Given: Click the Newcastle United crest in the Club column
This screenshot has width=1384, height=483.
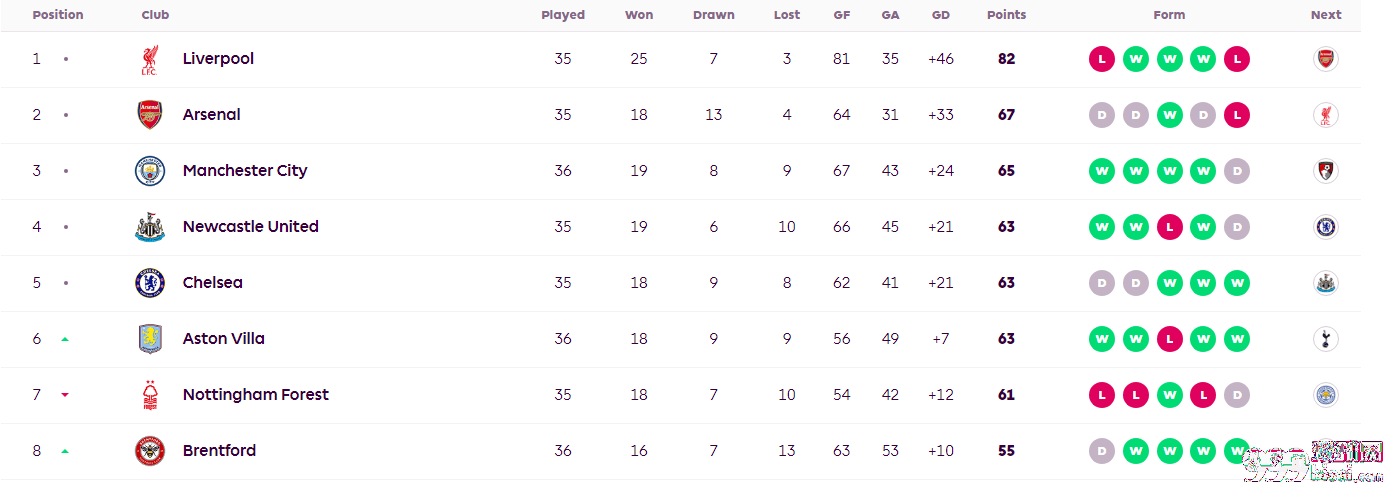Looking at the screenshot, I should click(x=150, y=227).
